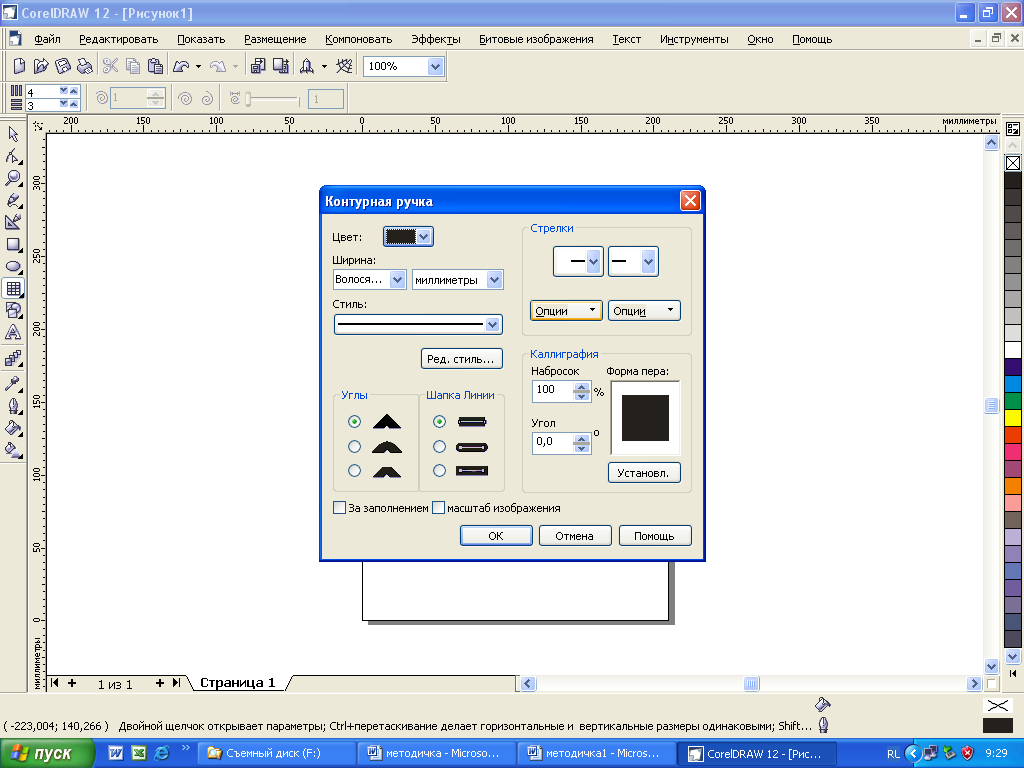
Task: Select the Text tool
Action: [x=13, y=332]
